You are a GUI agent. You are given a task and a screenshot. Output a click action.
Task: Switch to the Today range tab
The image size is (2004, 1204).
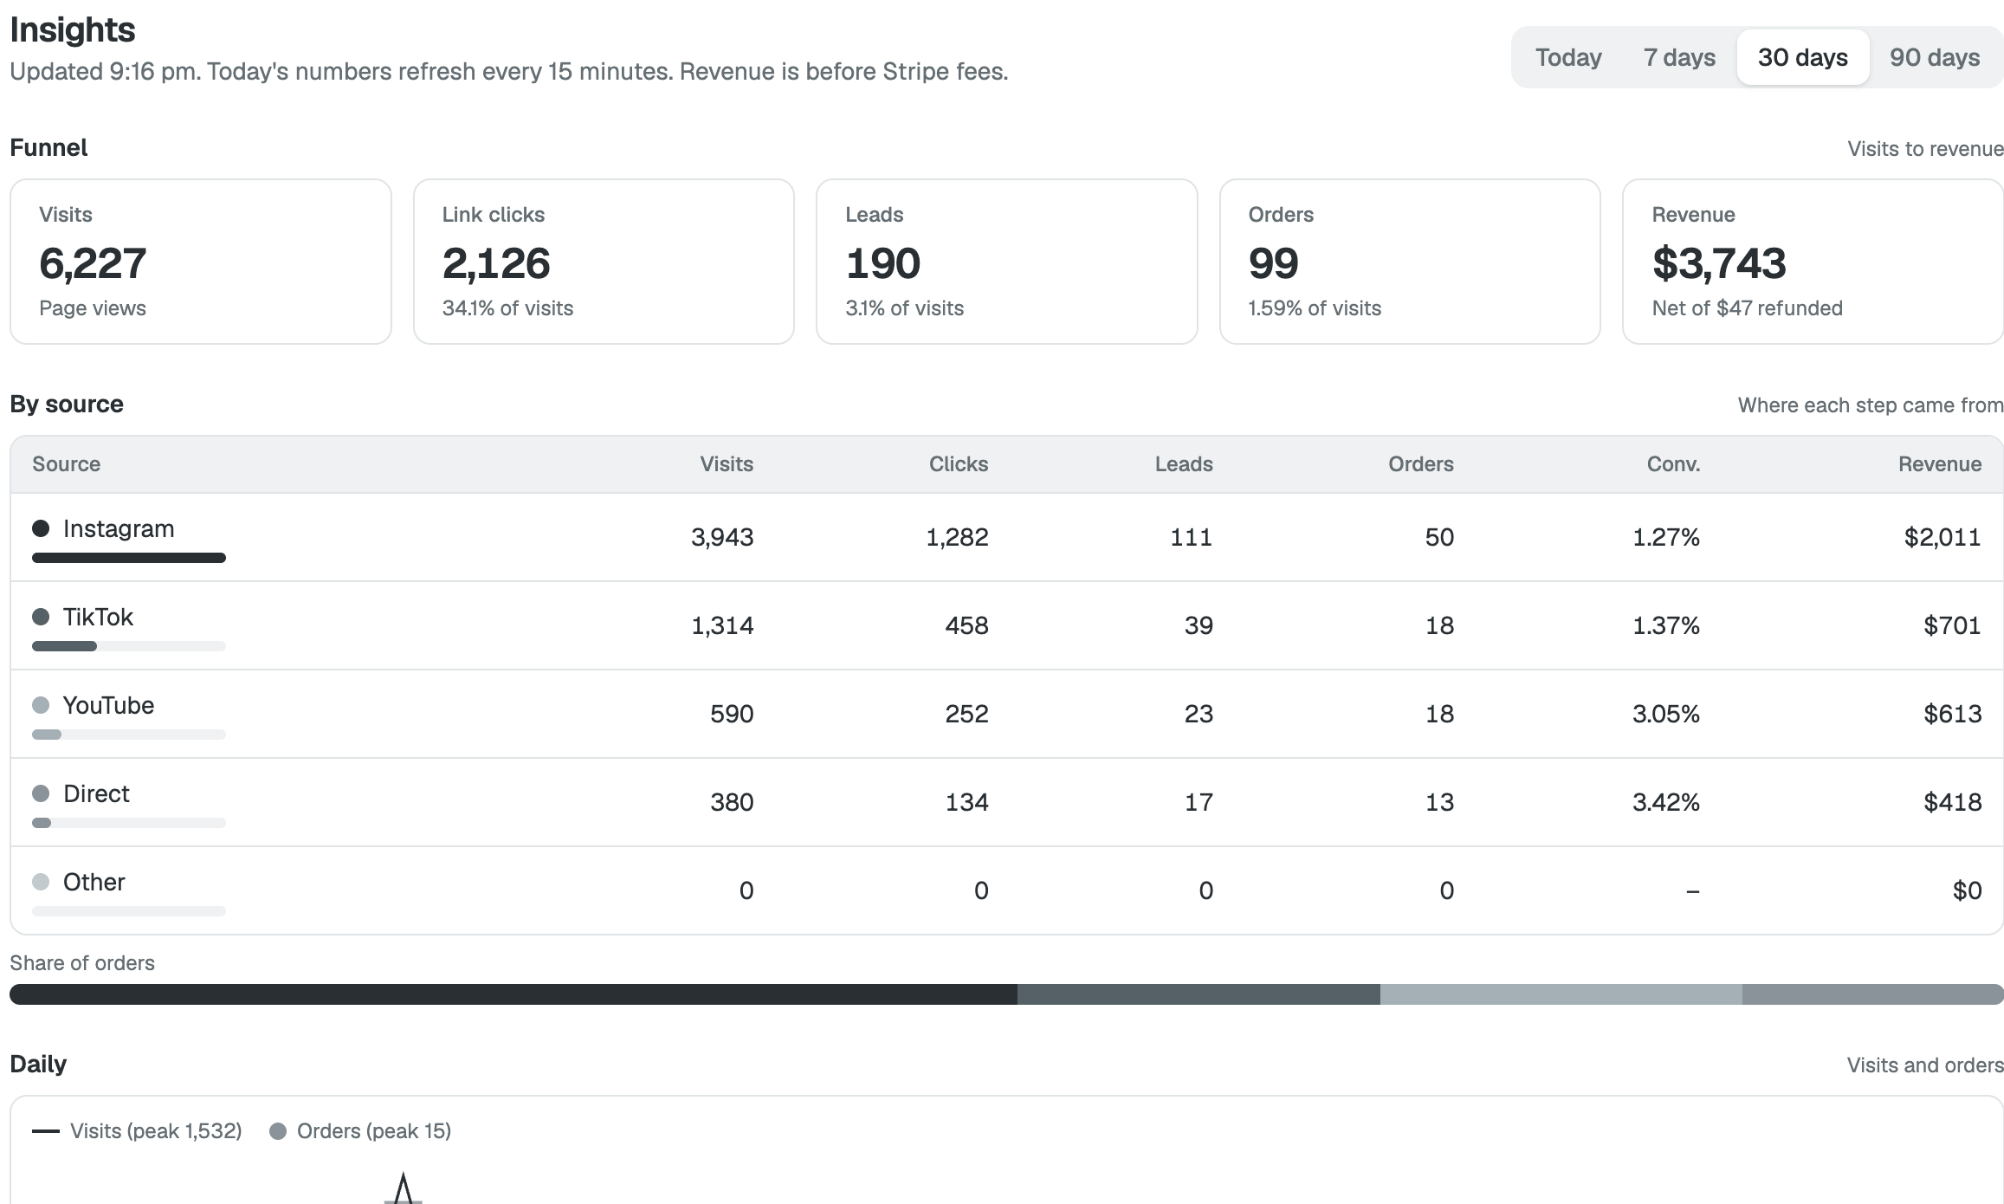(x=1568, y=58)
